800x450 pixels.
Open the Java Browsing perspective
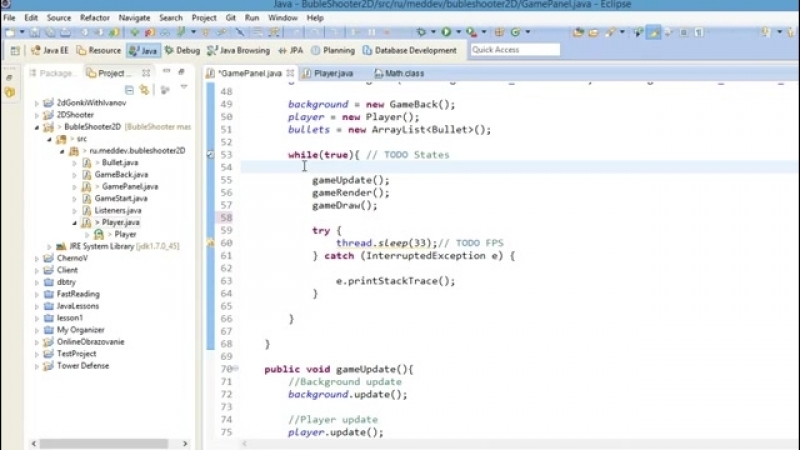(x=238, y=50)
